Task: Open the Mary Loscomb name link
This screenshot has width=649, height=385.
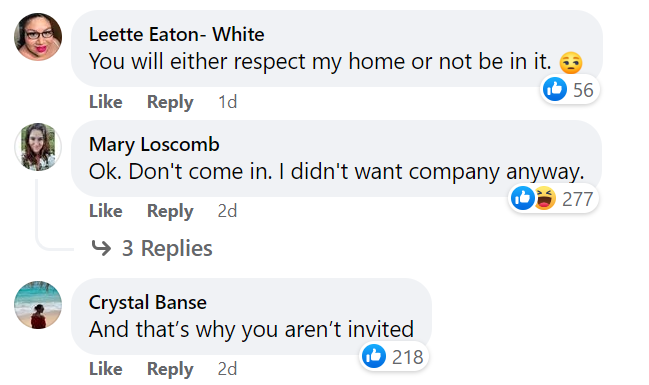Action: point(154,144)
